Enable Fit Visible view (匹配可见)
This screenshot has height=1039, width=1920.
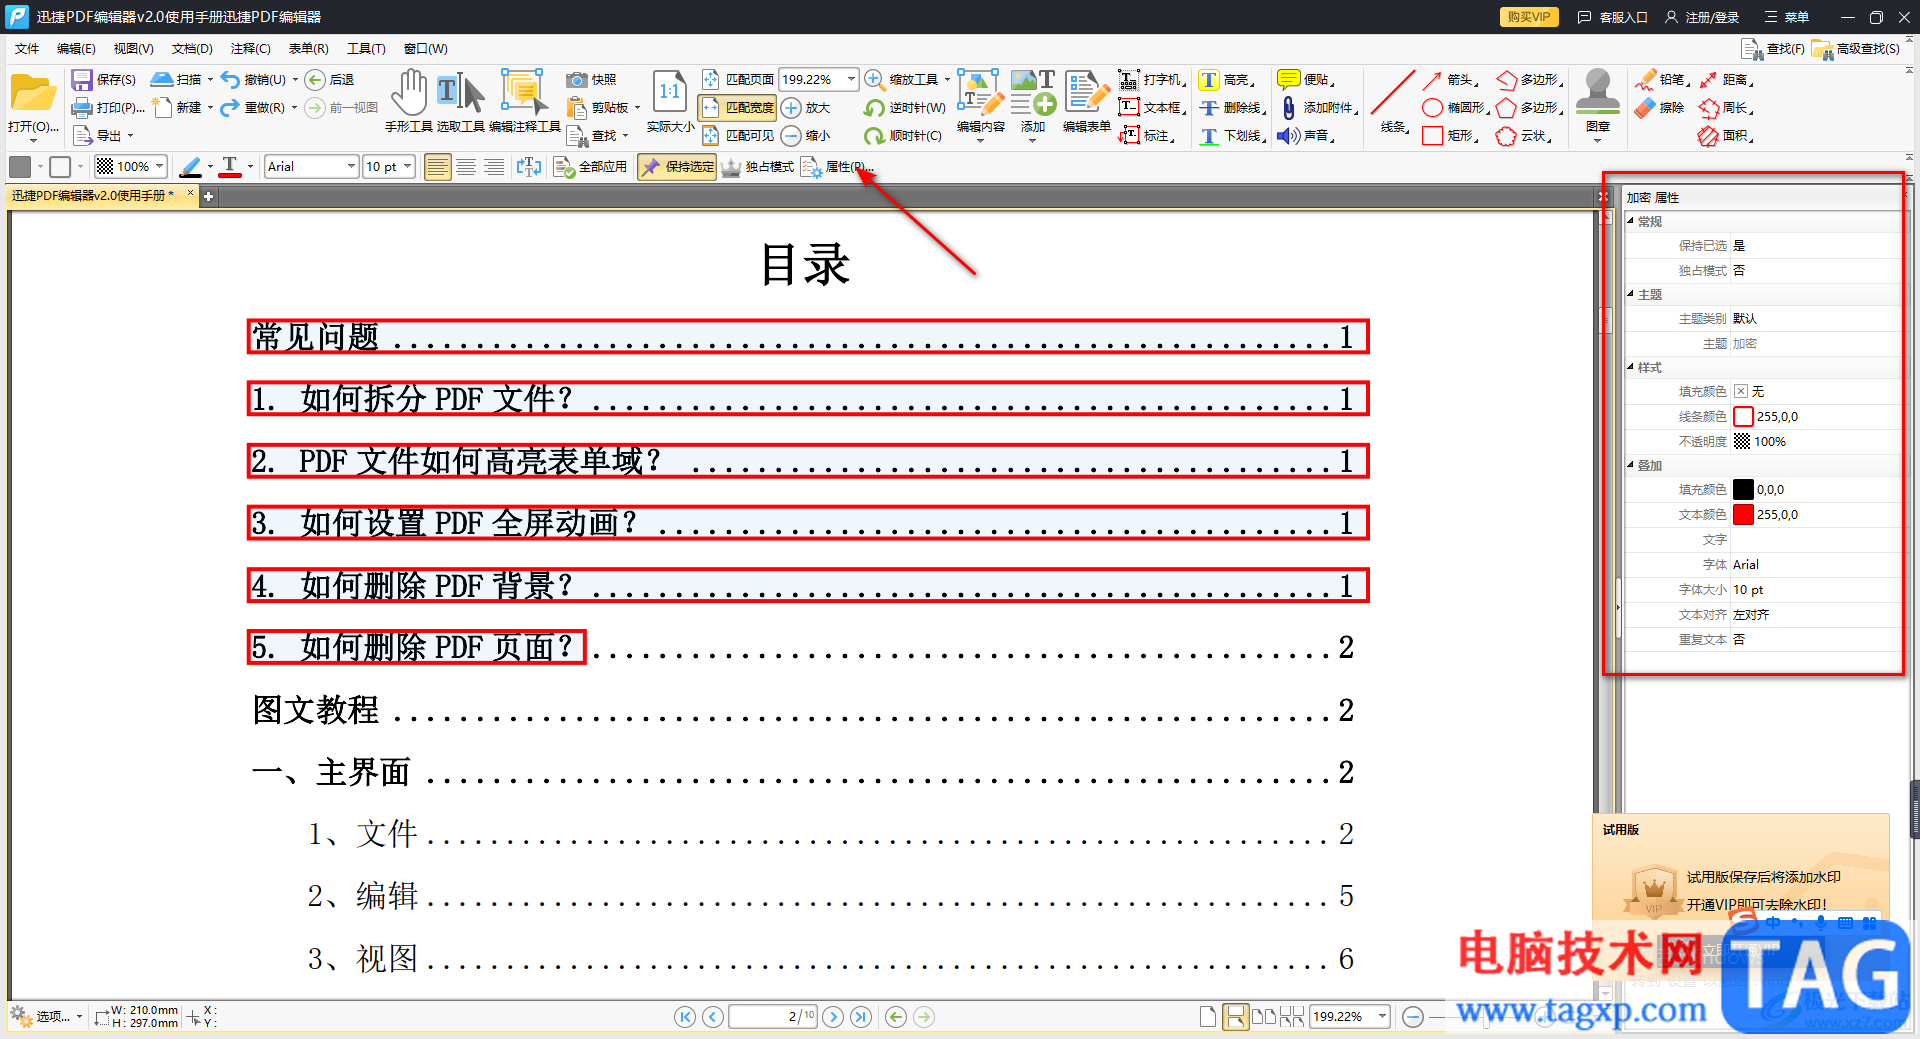[738, 136]
